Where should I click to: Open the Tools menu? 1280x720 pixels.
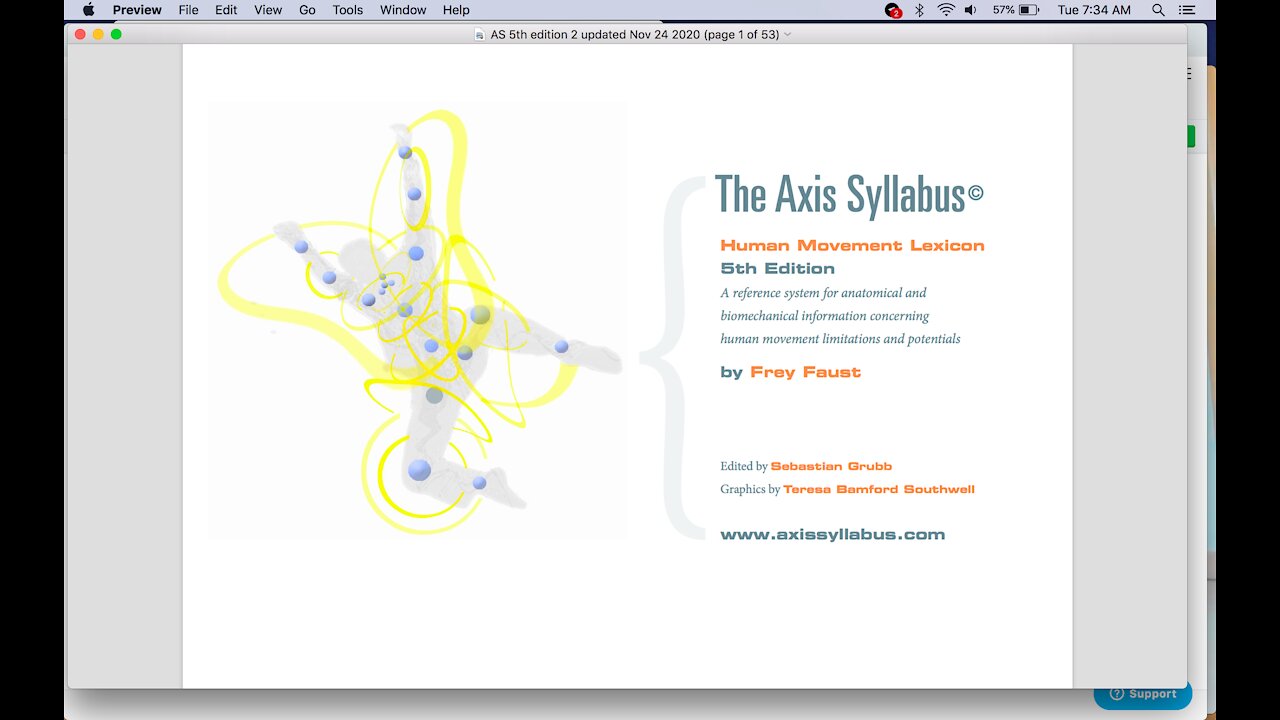348,10
